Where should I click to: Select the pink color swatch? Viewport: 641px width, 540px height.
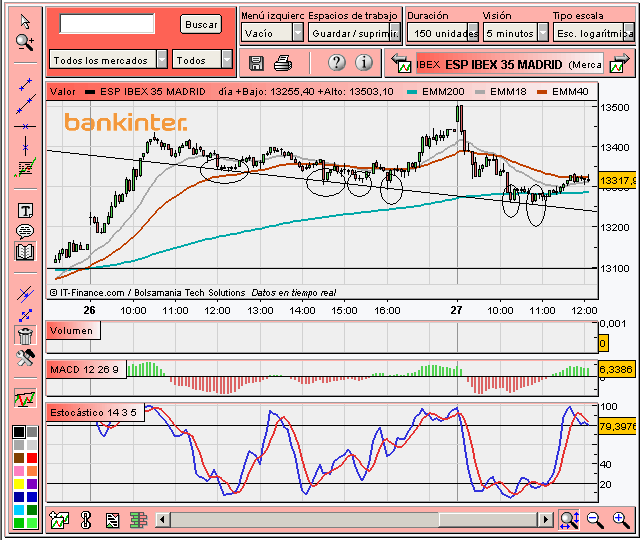[x=19, y=471]
